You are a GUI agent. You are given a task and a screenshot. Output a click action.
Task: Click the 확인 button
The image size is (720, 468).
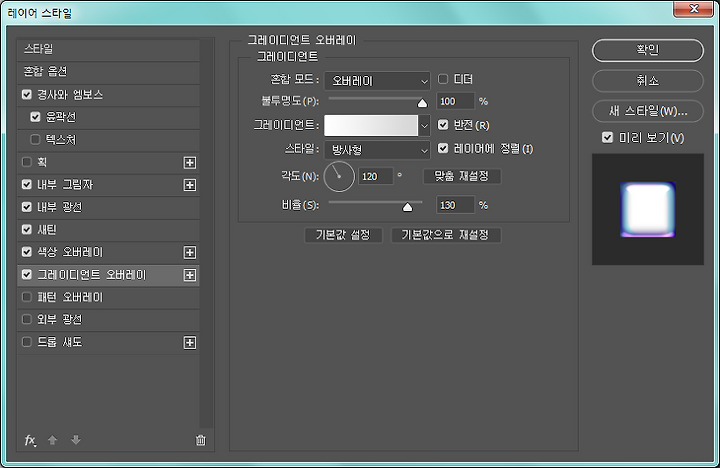pyautogui.click(x=648, y=50)
